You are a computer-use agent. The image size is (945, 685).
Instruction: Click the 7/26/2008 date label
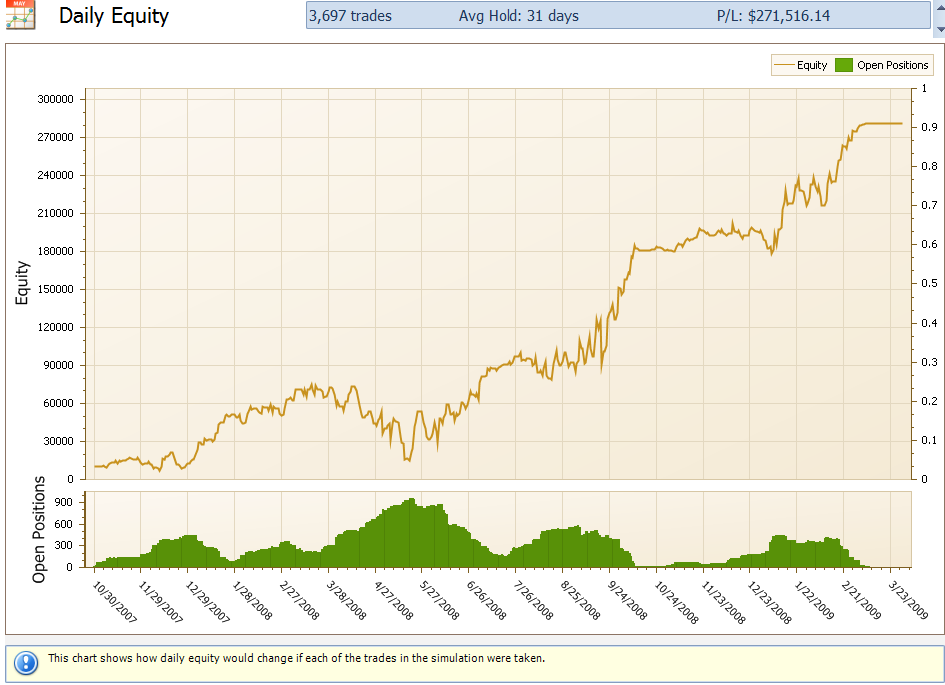tap(534, 601)
